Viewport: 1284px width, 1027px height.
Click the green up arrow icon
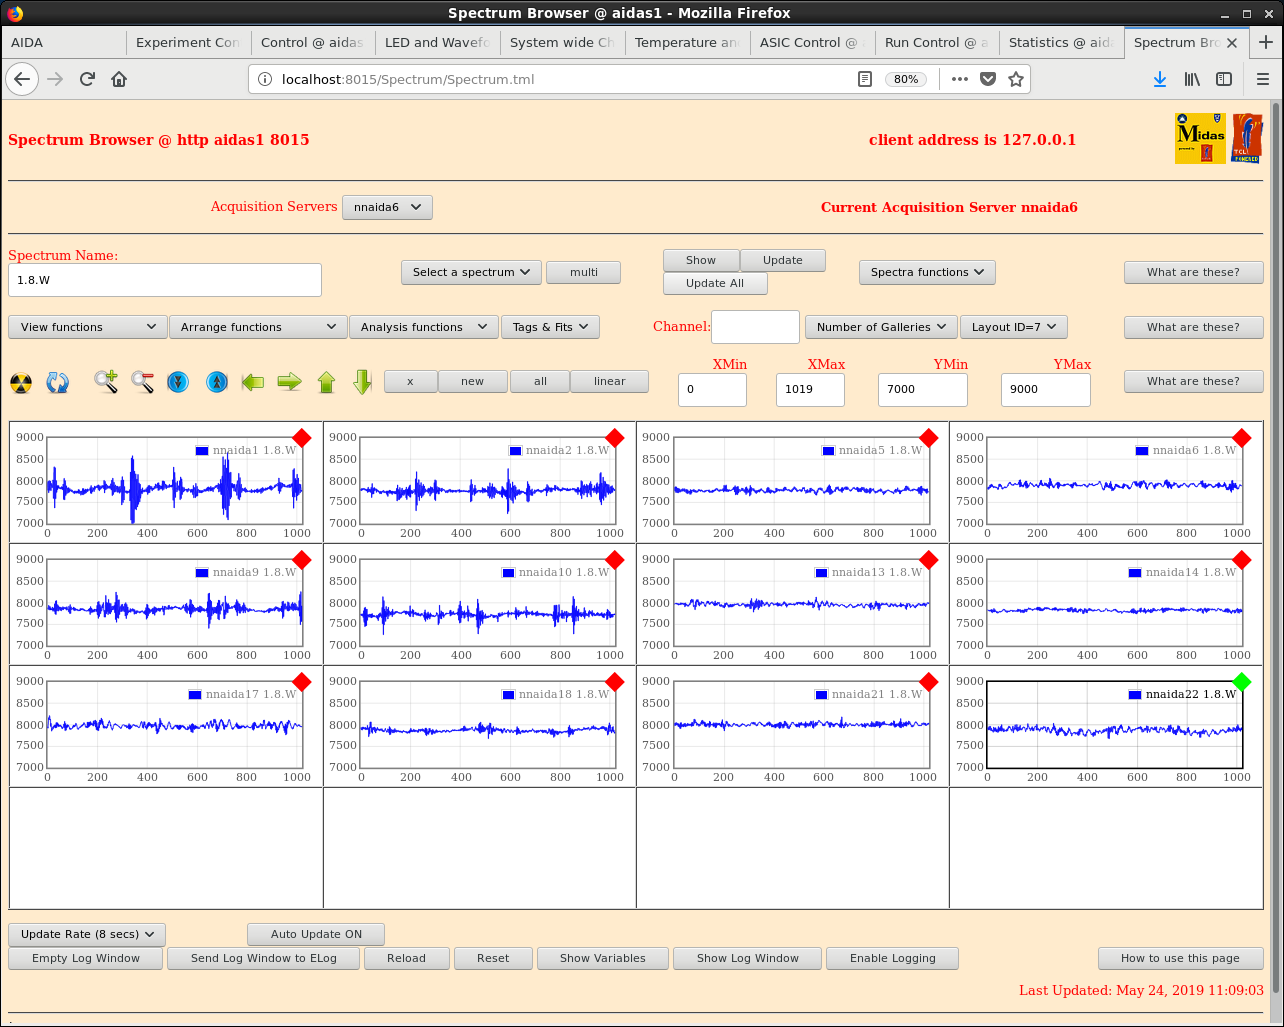point(326,382)
